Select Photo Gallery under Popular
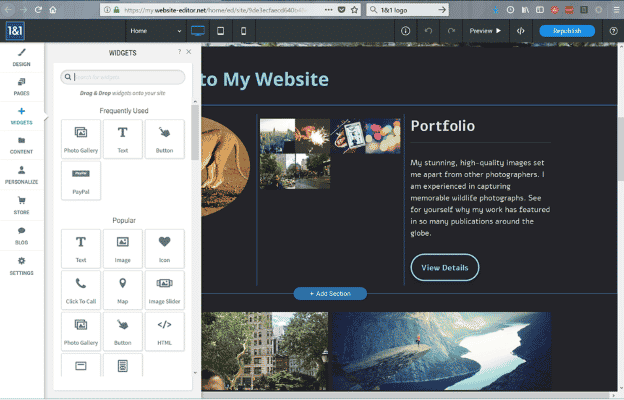Viewport: 624px width, 400px height. pyautogui.click(x=81, y=331)
